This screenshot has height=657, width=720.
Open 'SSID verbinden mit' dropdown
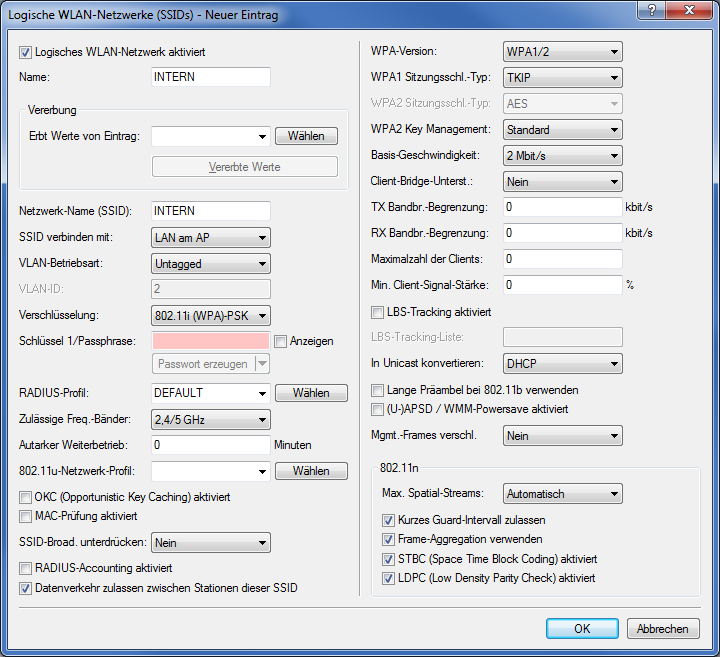pyautogui.click(x=210, y=237)
